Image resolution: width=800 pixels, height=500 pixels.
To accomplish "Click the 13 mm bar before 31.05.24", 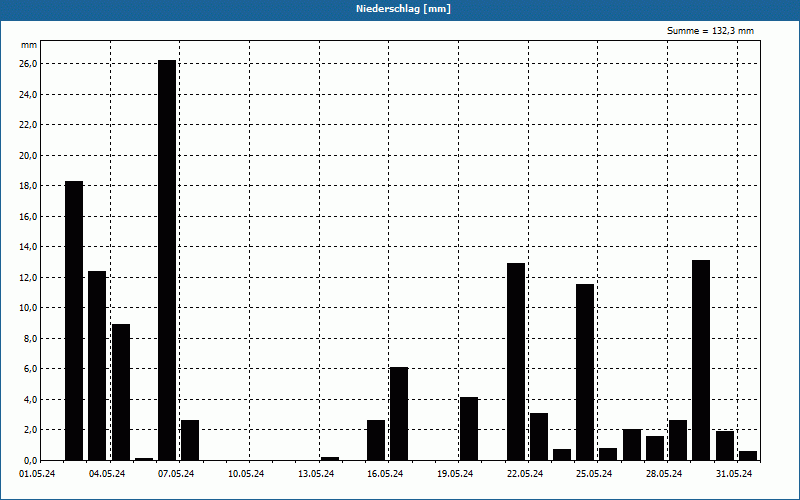I will coord(701,360).
